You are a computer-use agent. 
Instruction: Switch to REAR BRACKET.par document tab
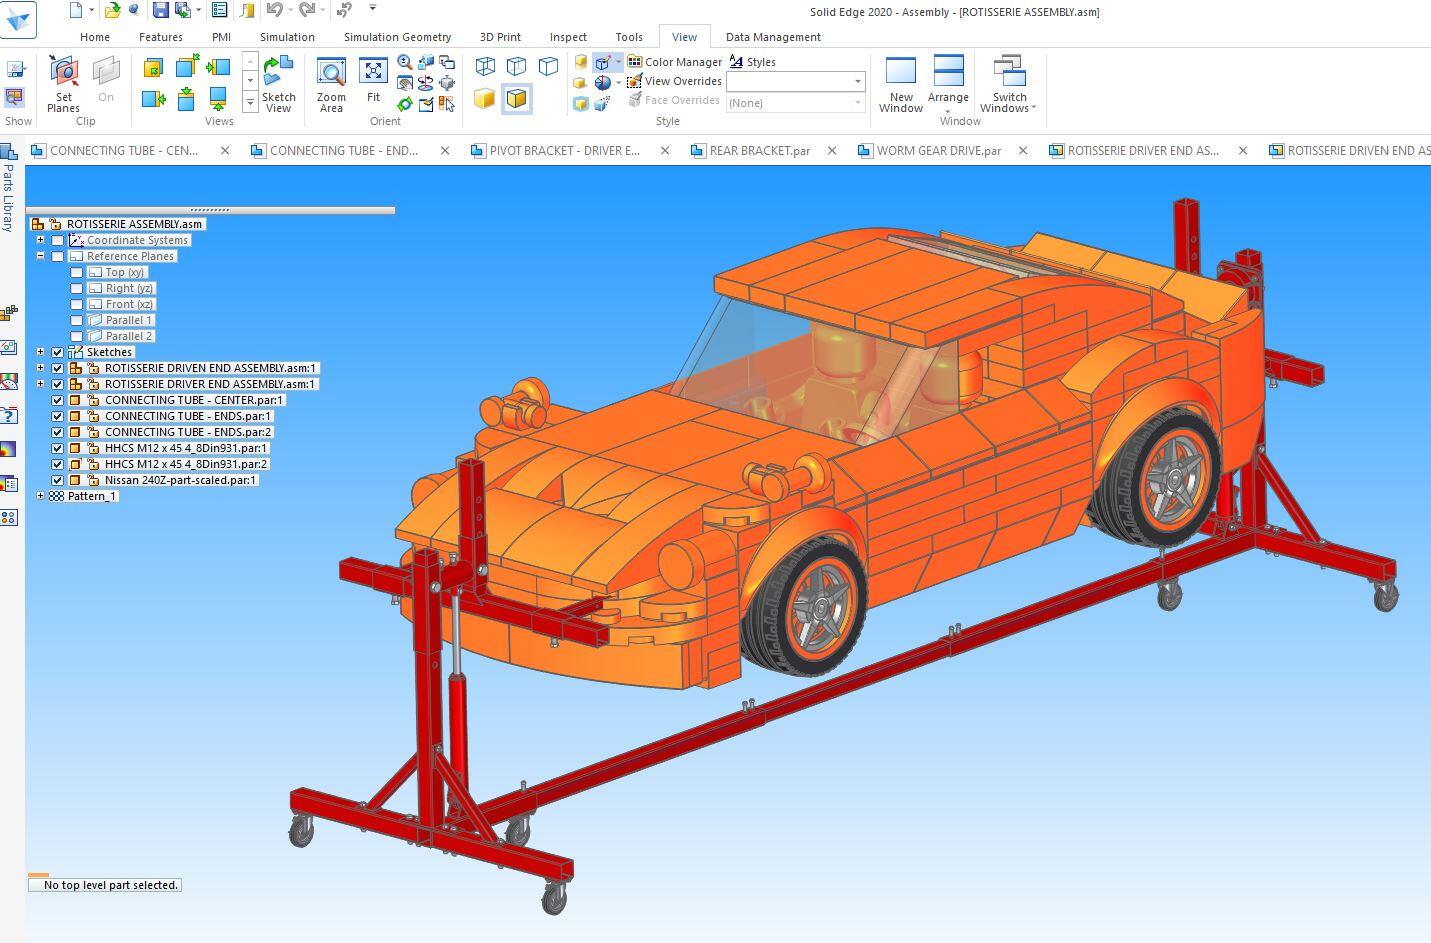[760, 151]
